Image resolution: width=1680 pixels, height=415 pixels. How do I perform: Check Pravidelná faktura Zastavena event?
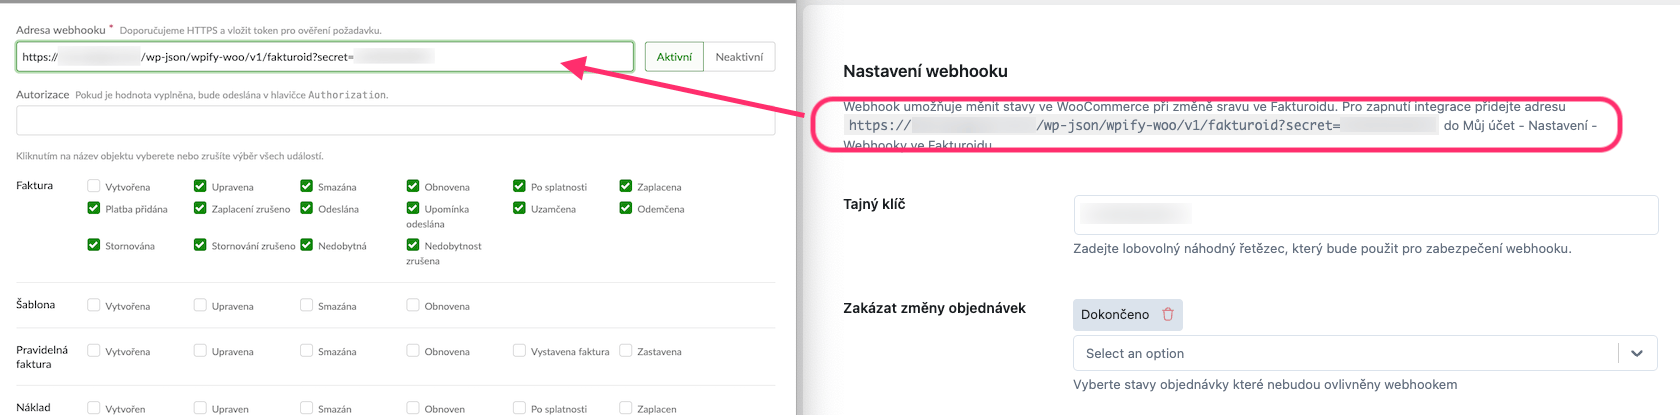626,351
